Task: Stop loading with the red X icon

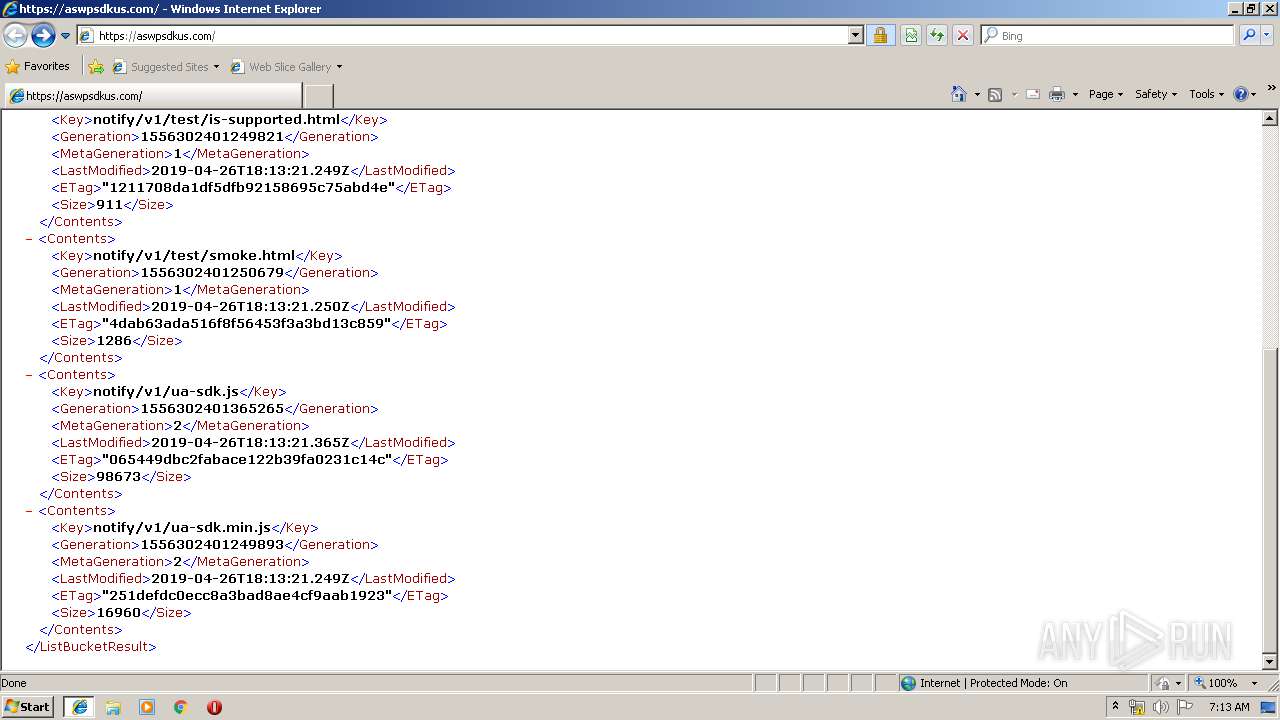Action: (x=963, y=35)
